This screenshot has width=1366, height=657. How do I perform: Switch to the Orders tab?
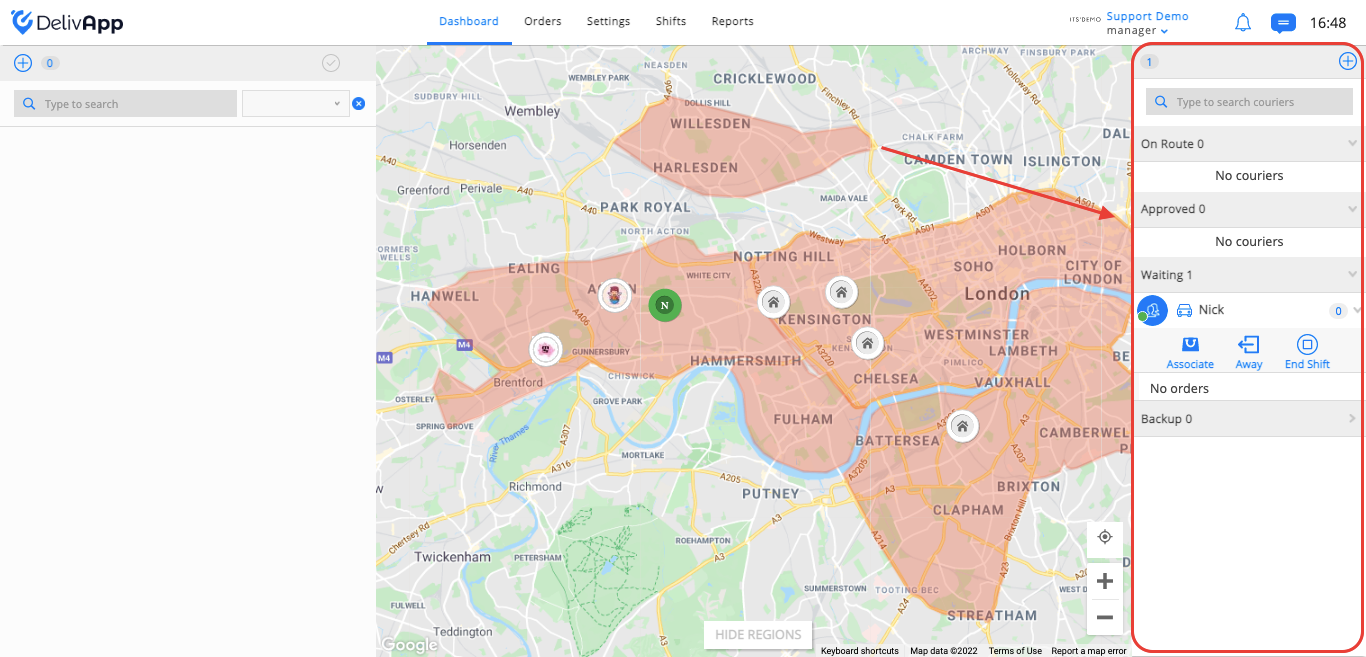click(x=543, y=21)
